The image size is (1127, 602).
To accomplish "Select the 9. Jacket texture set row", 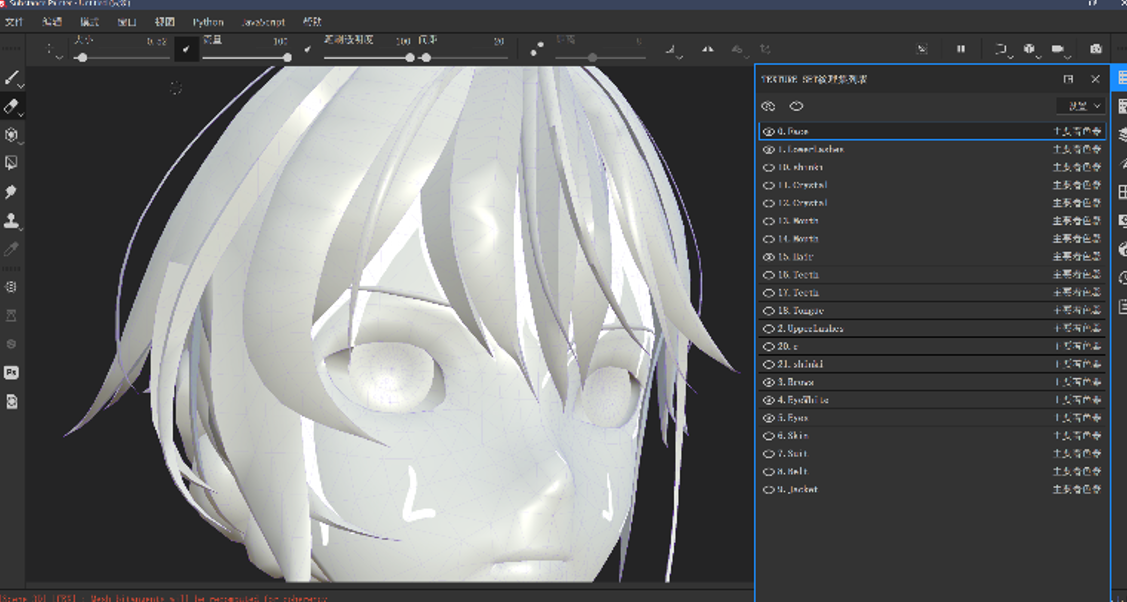I will pyautogui.click(x=798, y=490).
